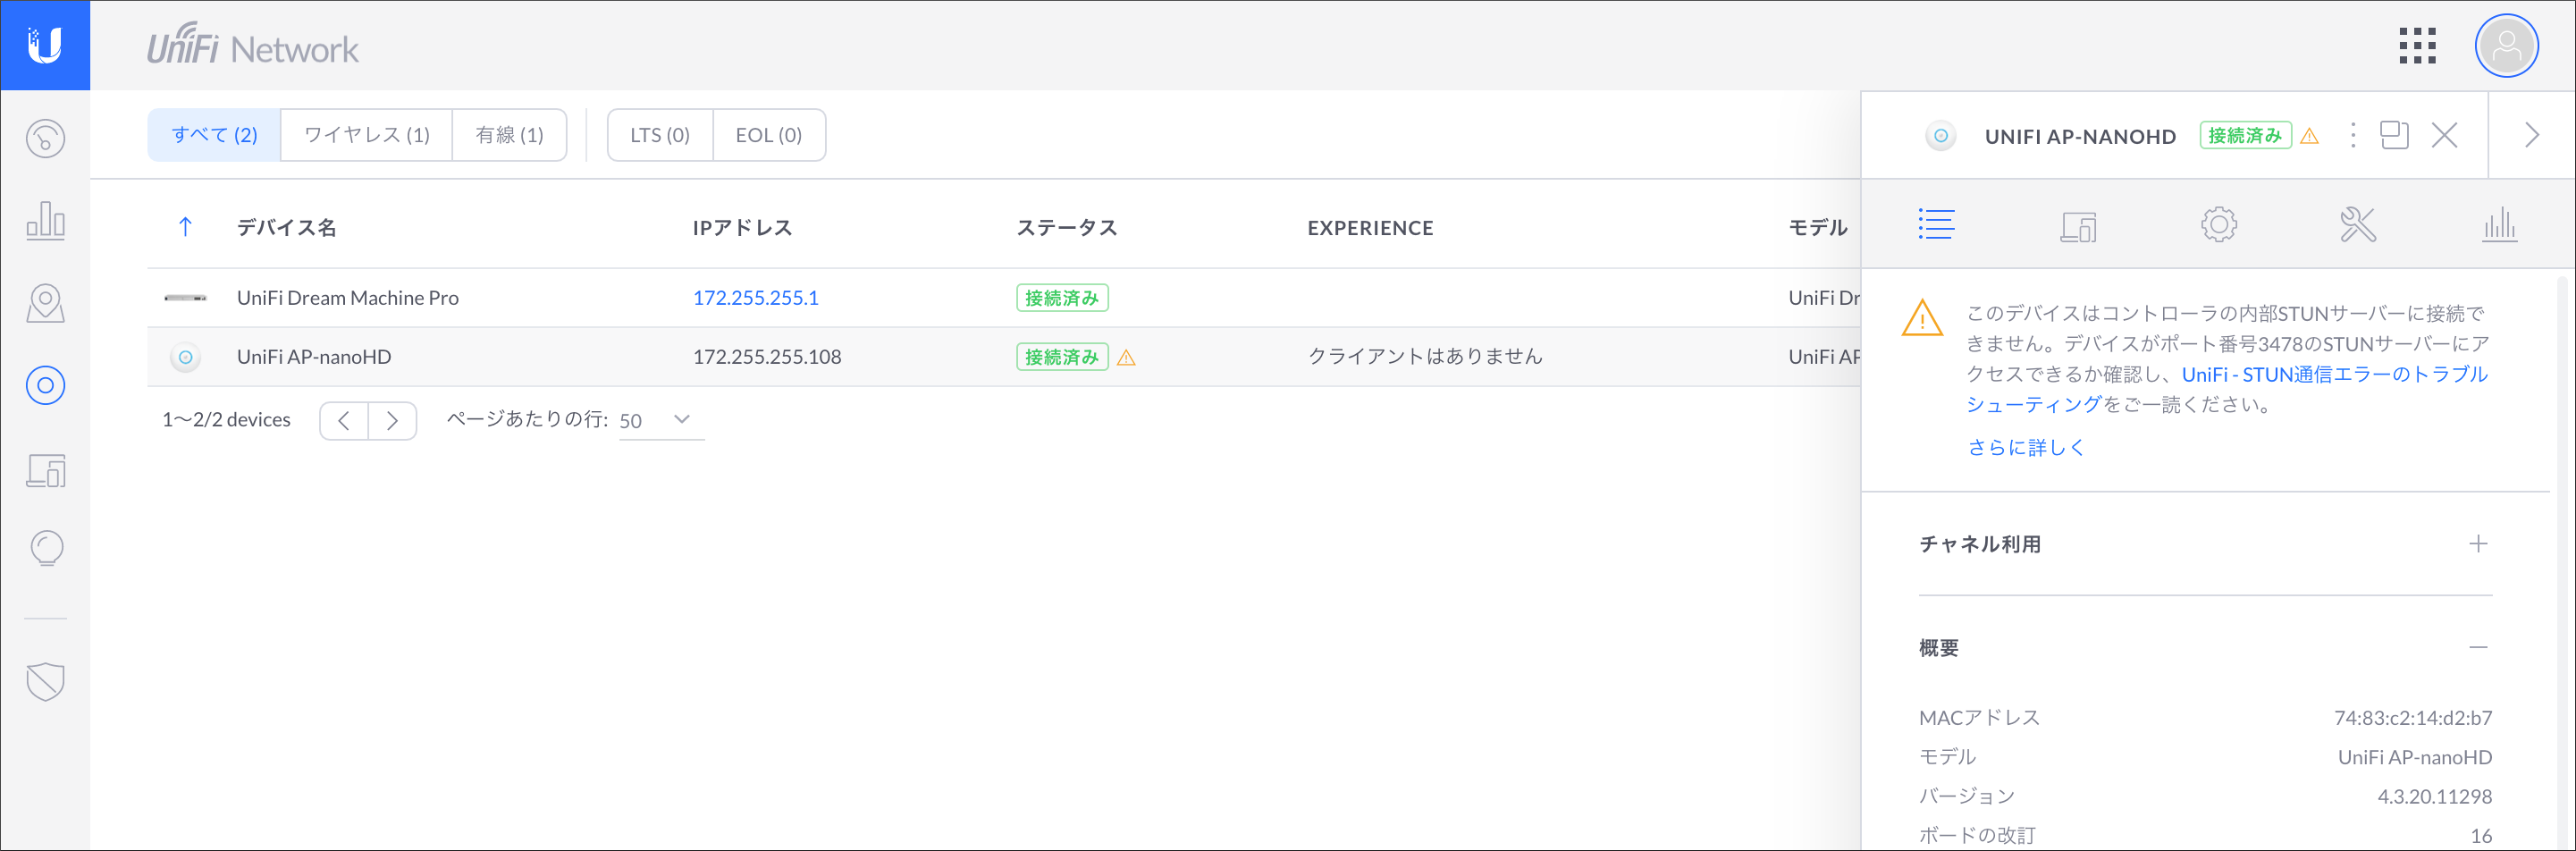Go to previous page of devices
The height and width of the screenshot is (851, 2576).
coord(344,420)
